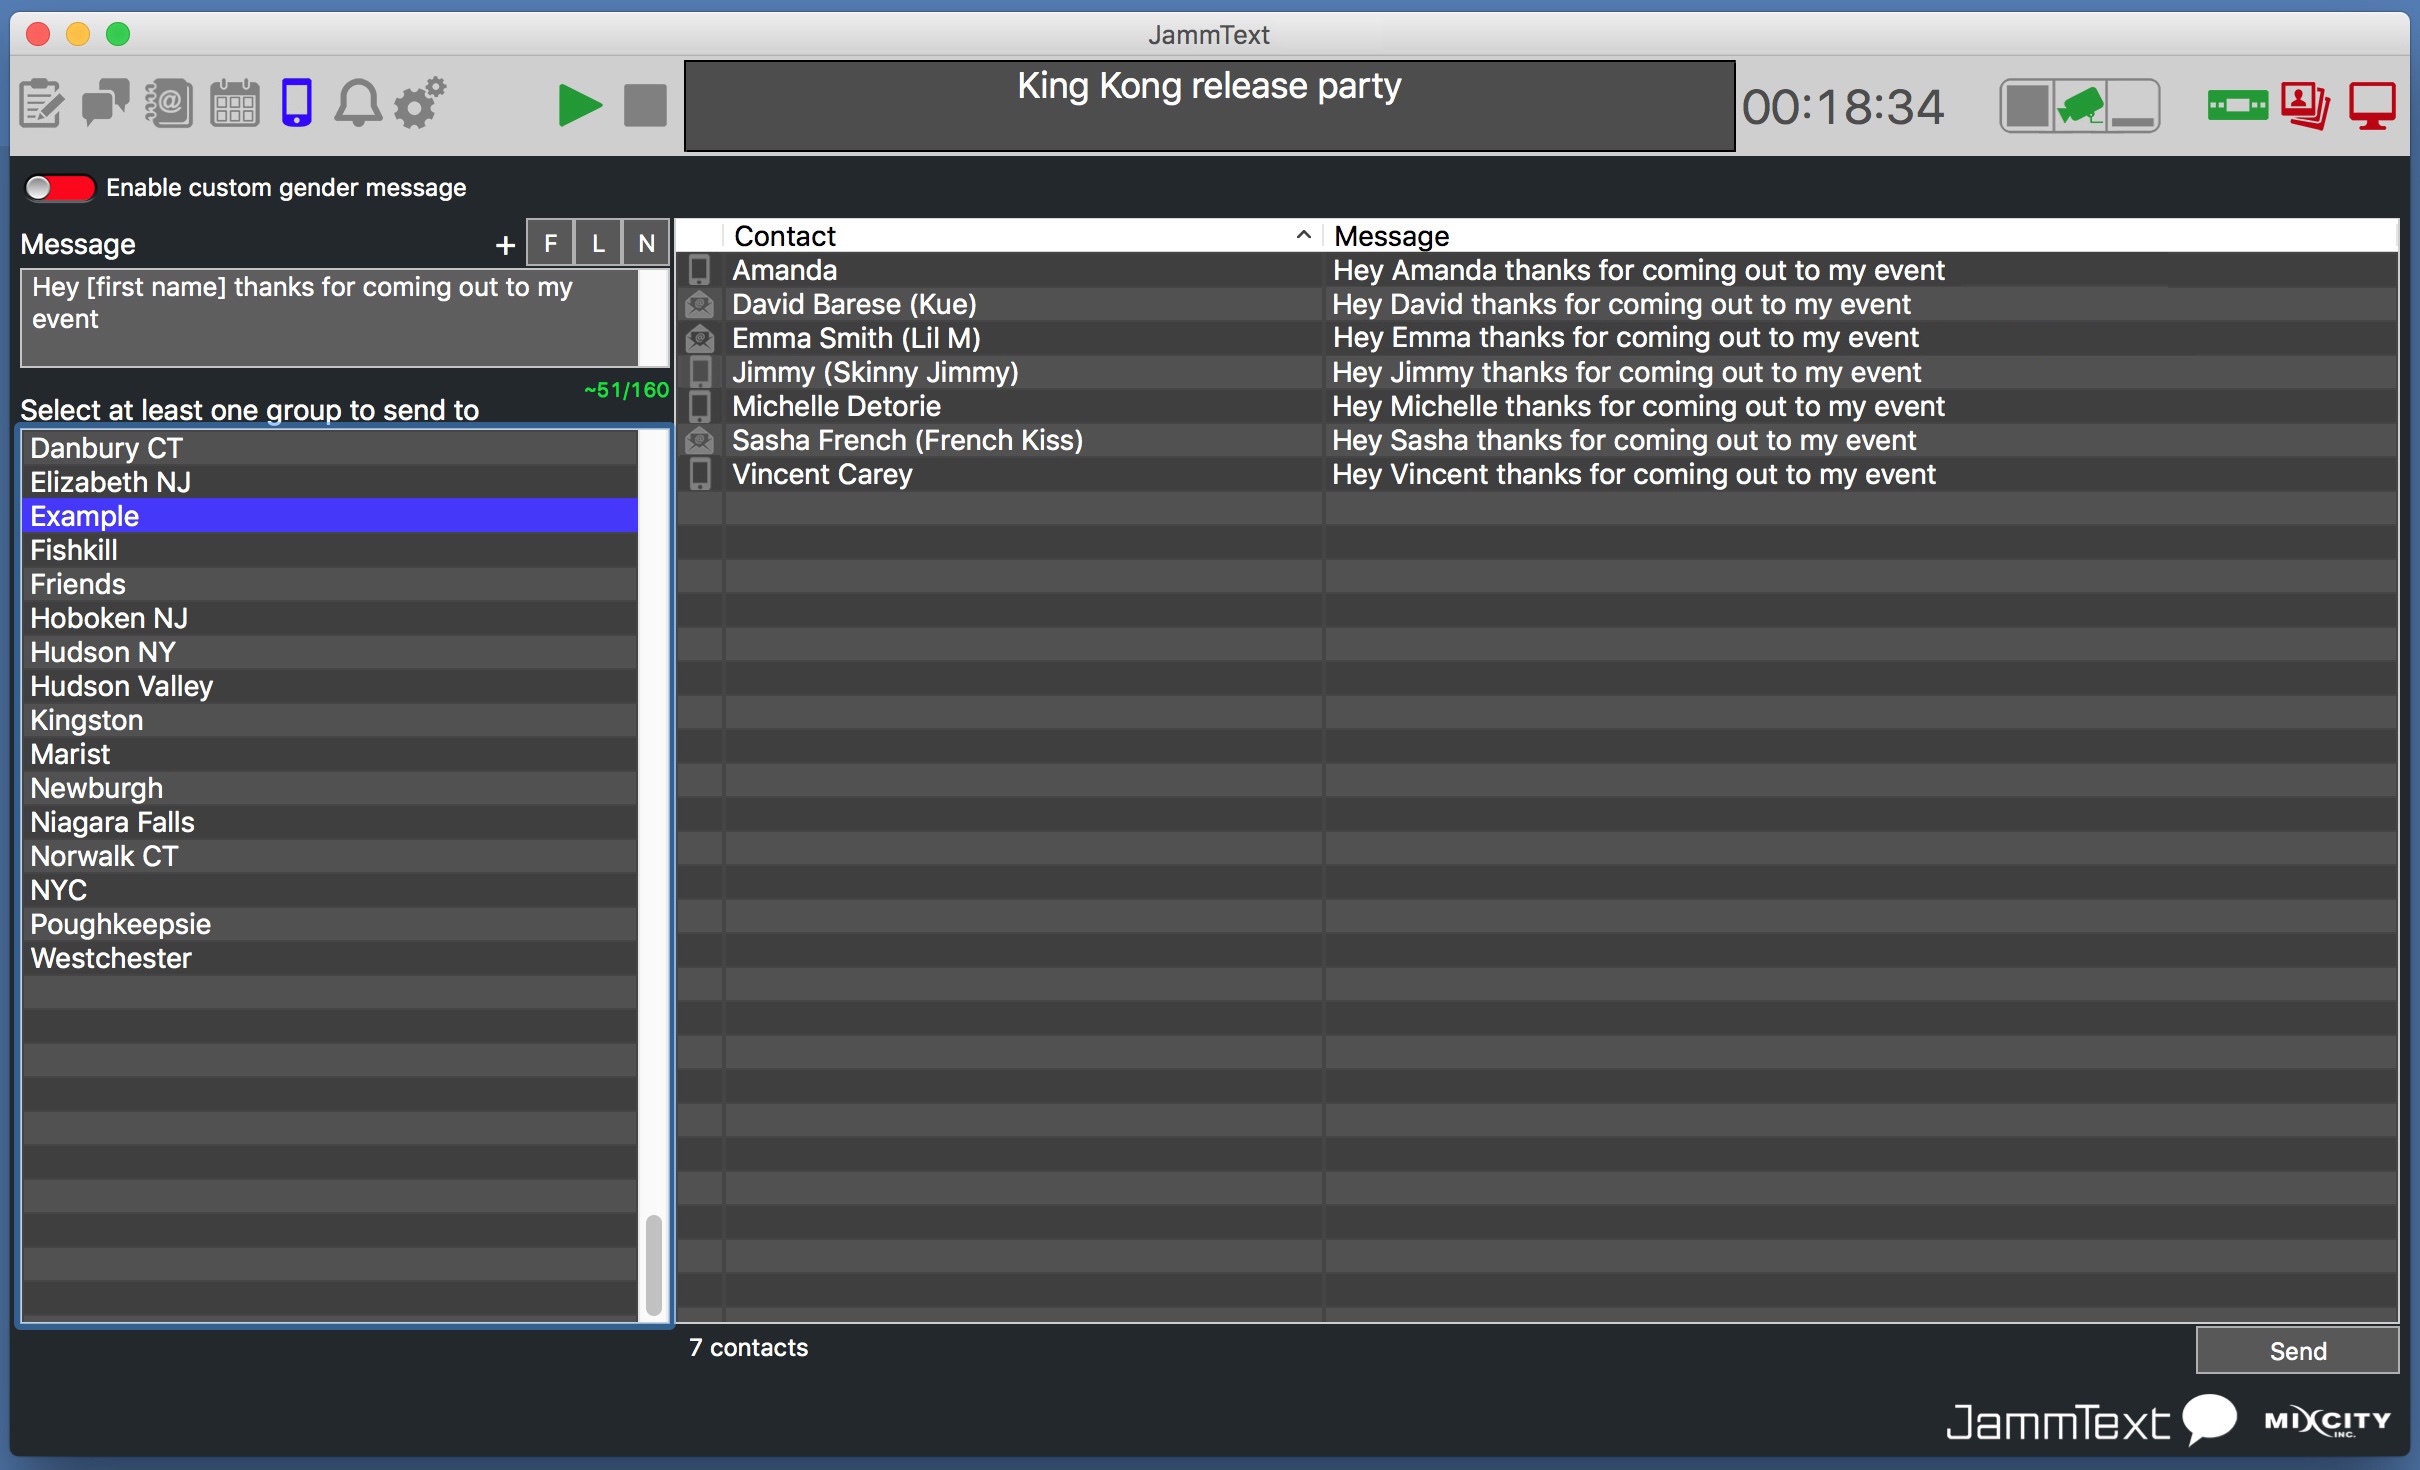Select the Elizabeth NJ group
Image resolution: width=2420 pixels, height=1470 pixels.
pos(329,482)
